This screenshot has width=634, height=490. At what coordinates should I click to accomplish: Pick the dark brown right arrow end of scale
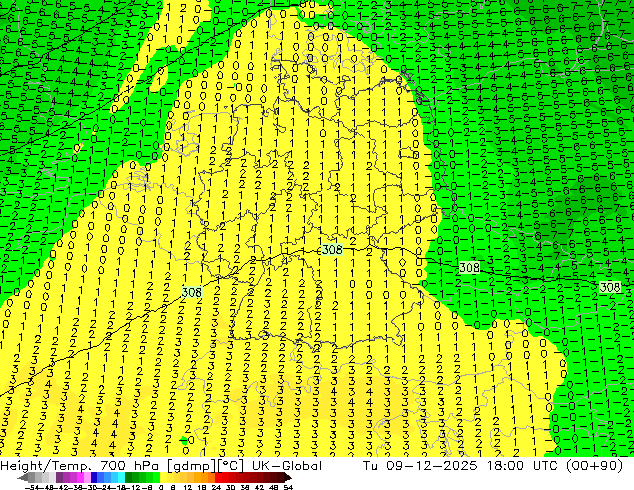(287, 478)
